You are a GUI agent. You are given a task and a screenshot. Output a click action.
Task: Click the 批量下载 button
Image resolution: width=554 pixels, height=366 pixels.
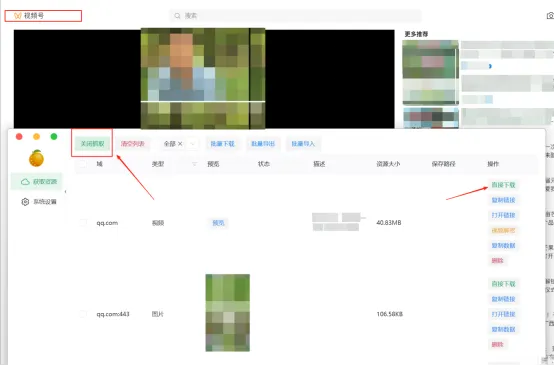pos(222,144)
